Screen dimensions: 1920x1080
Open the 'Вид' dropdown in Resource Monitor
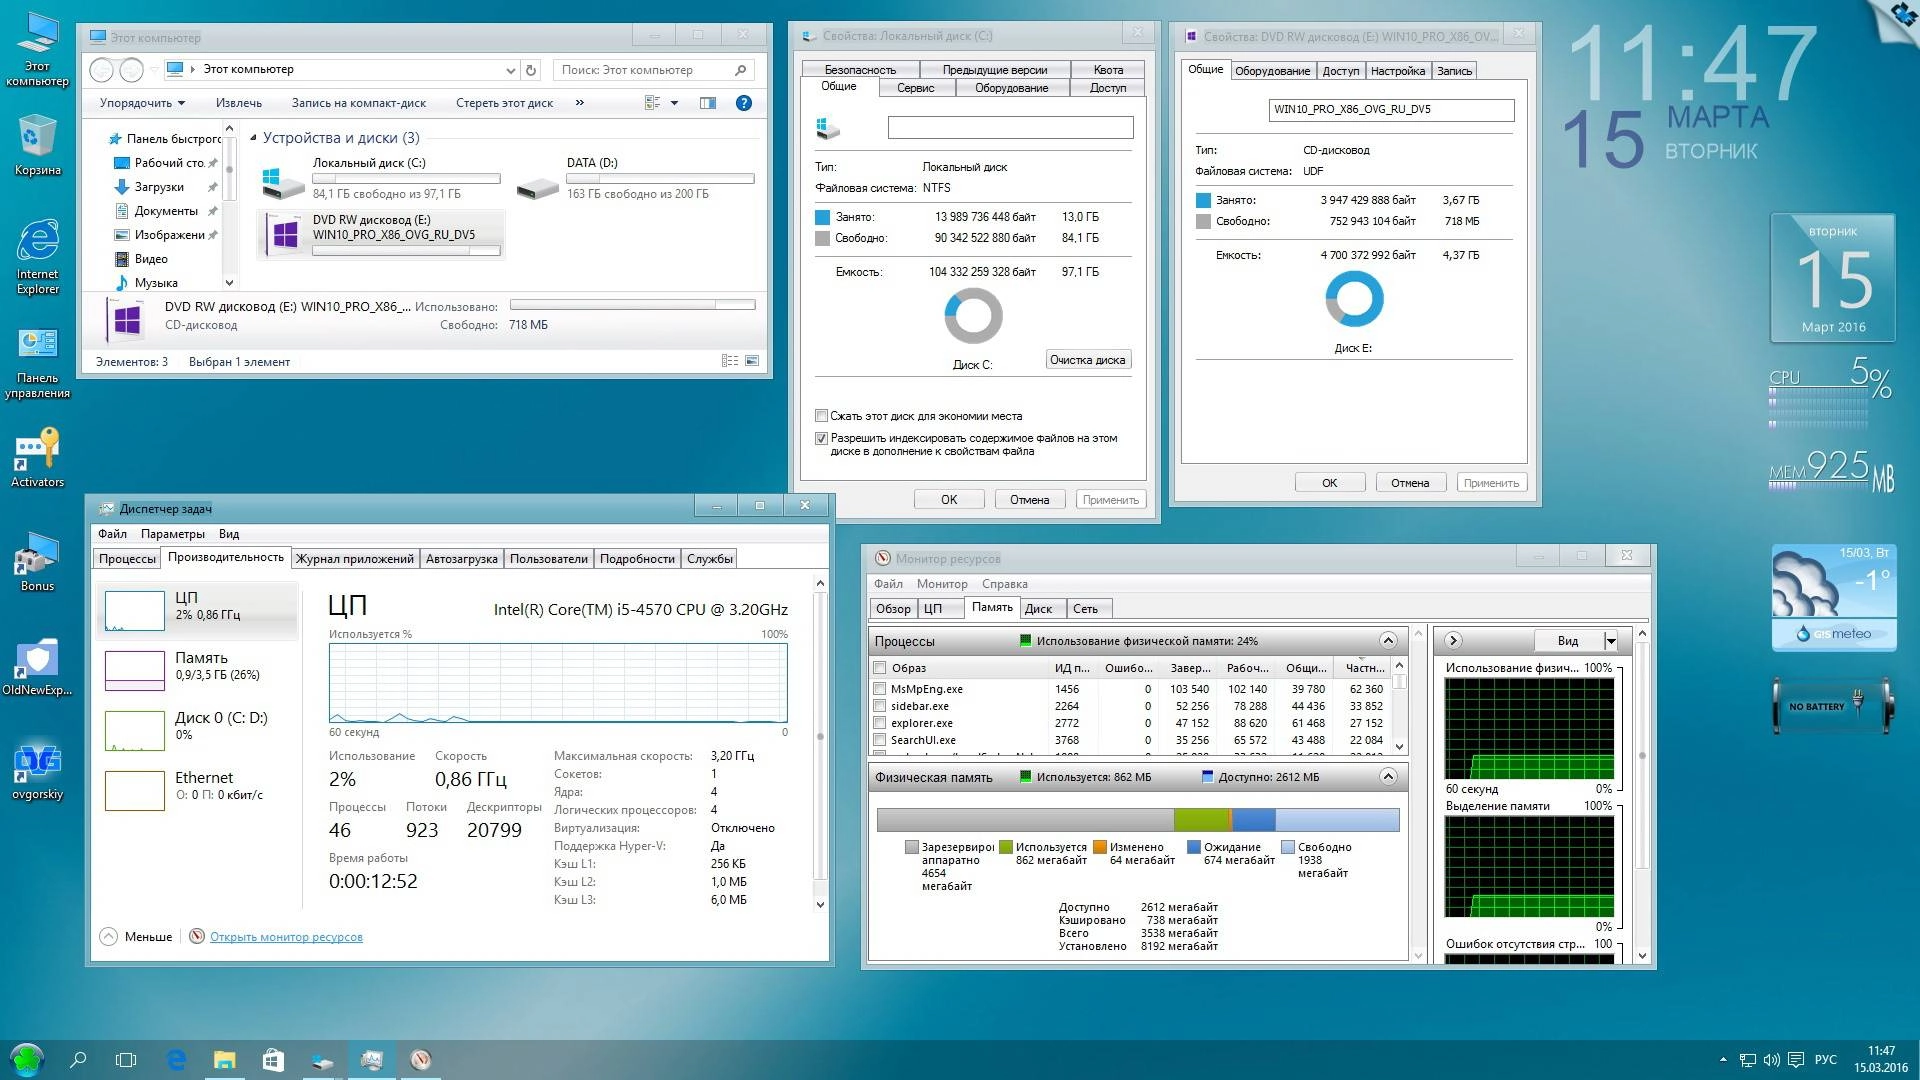click(x=1607, y=640)
